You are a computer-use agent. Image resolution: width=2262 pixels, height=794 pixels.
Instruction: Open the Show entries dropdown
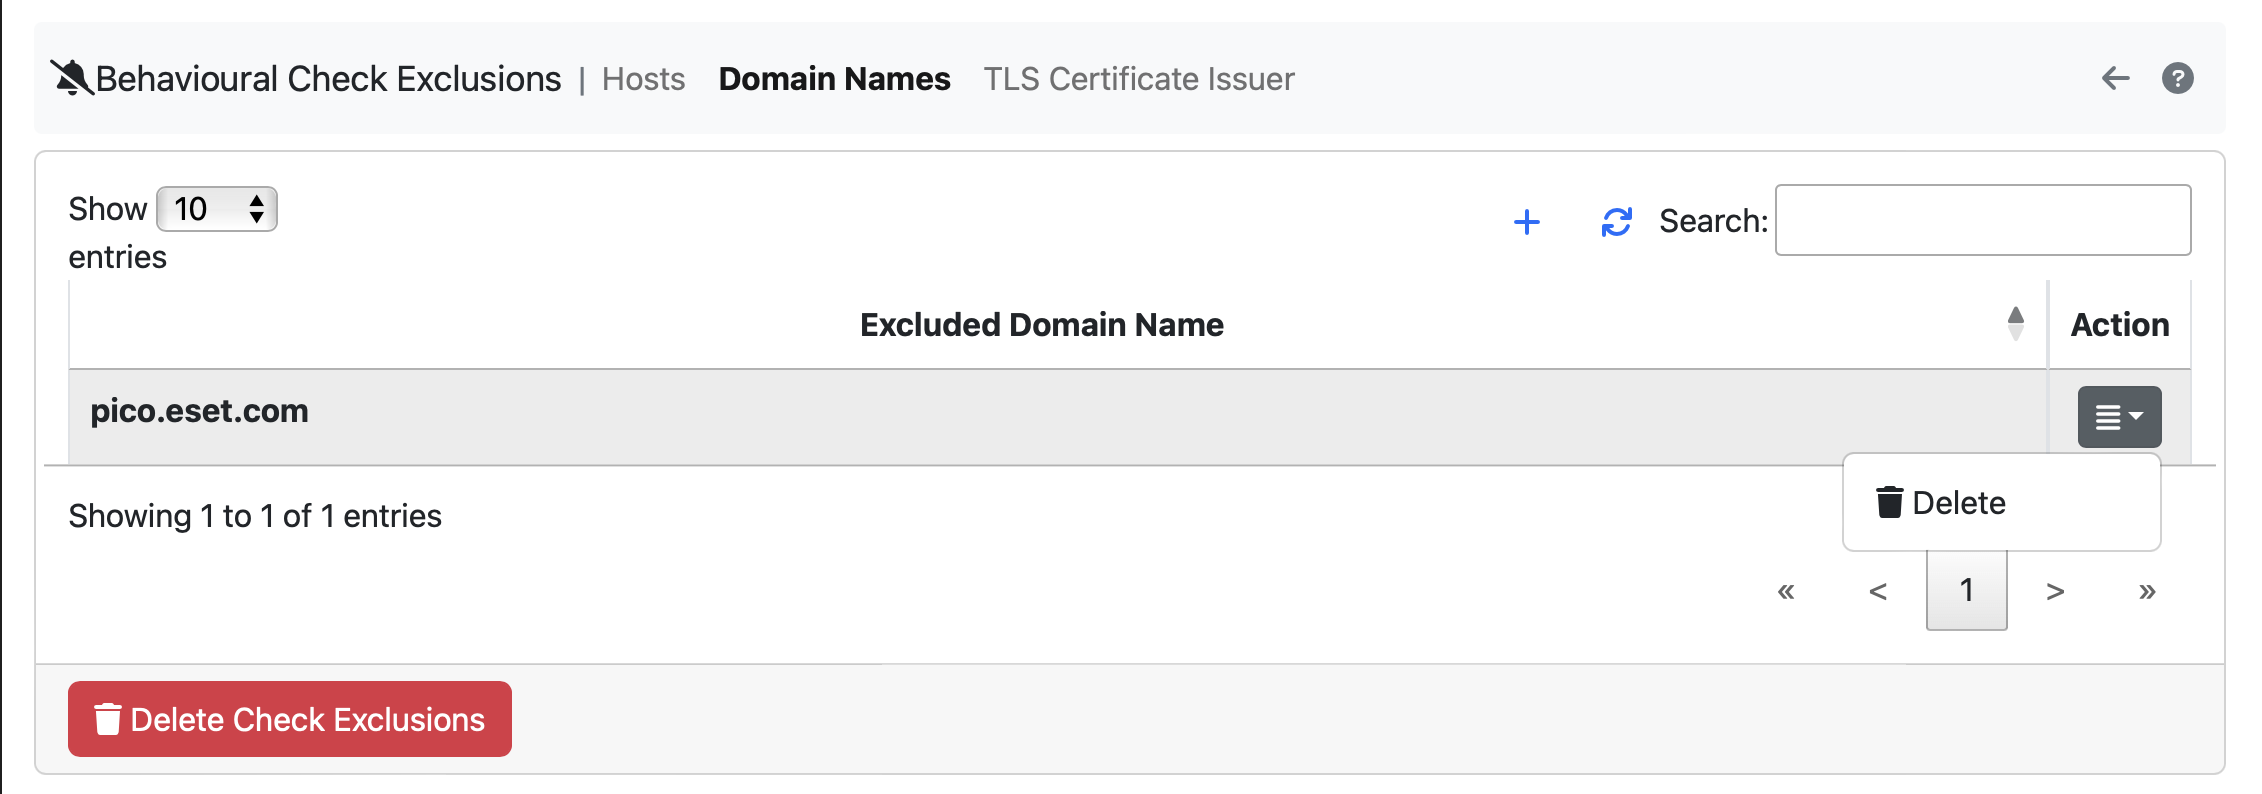pyautogui.click(x=216, y=209)
